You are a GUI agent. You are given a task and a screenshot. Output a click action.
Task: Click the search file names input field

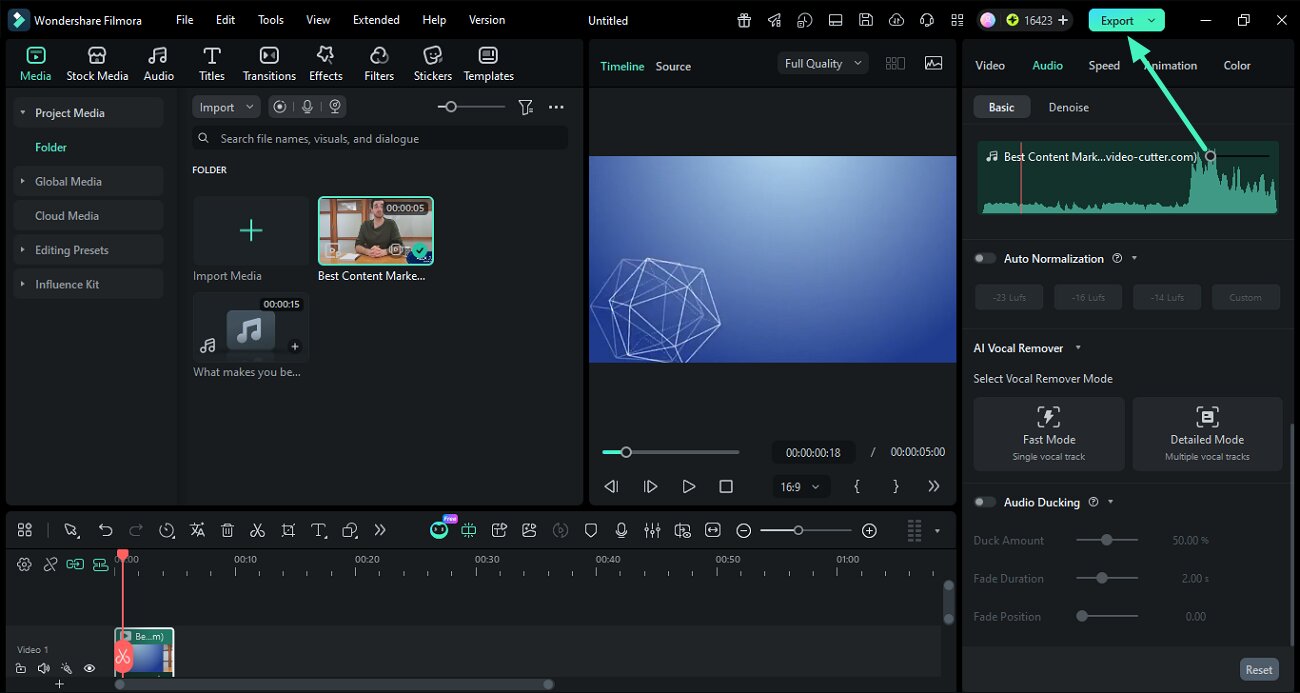(x=380, y=138)
